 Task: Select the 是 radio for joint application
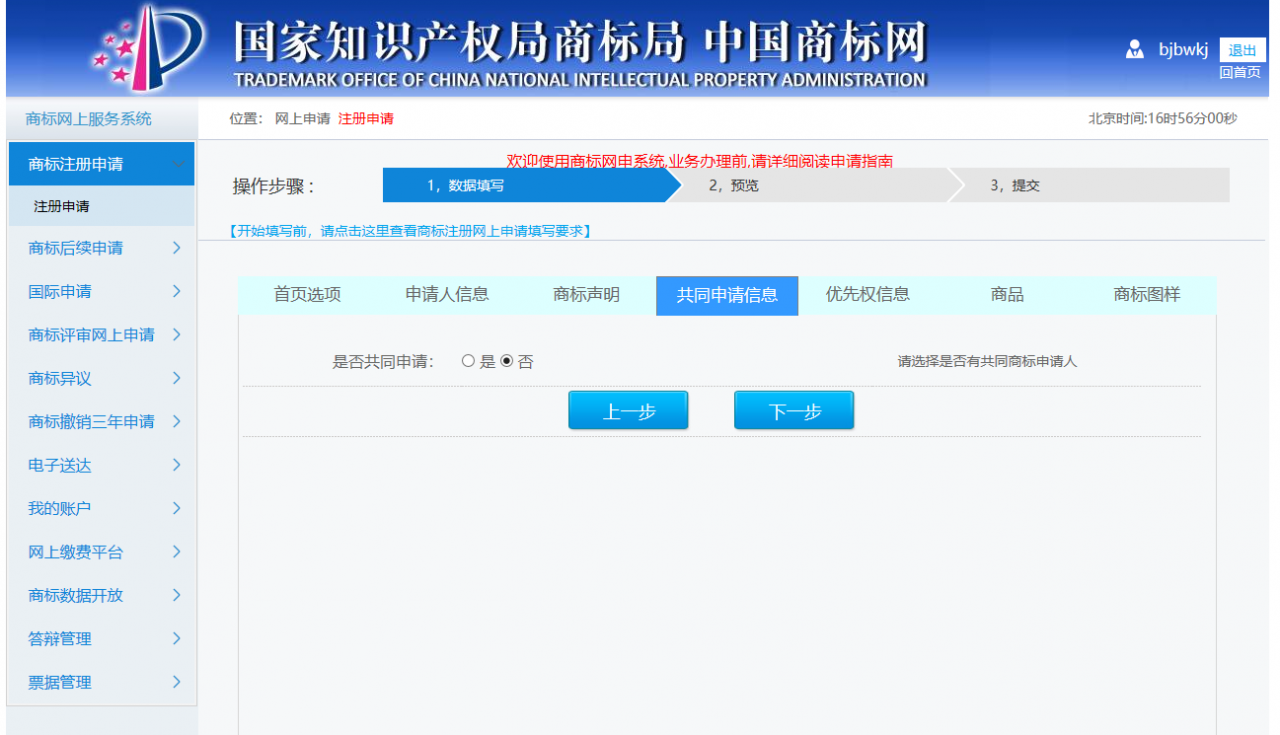tap(467, 362)
